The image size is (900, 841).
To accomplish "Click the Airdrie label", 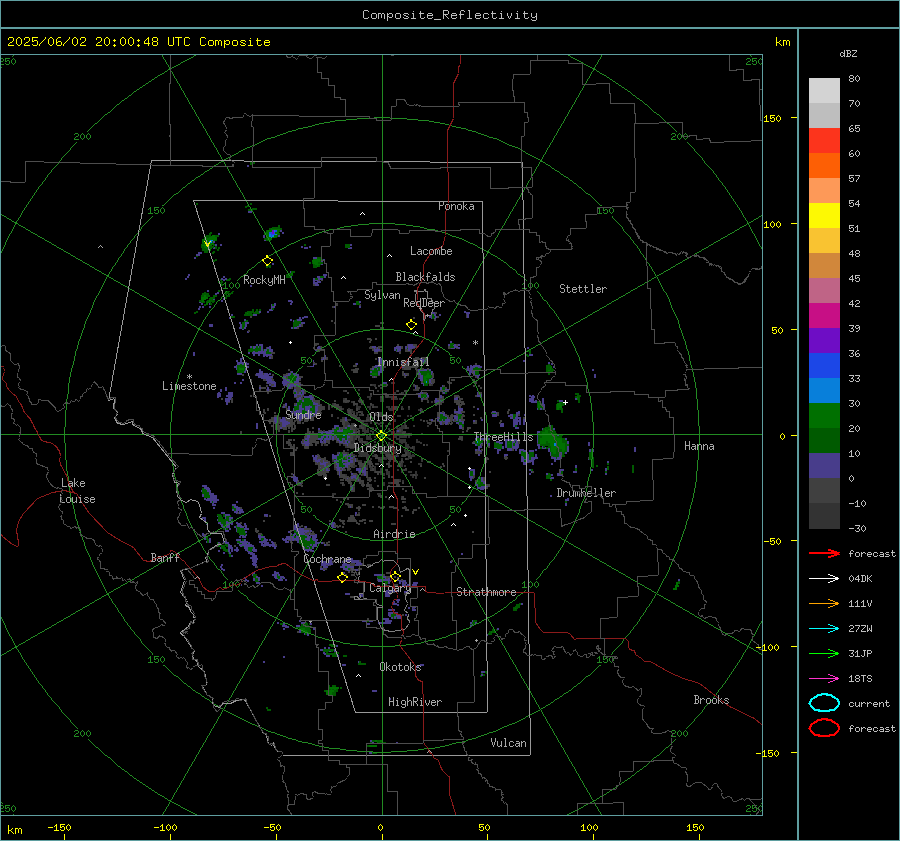I will [x=394, y=534].
